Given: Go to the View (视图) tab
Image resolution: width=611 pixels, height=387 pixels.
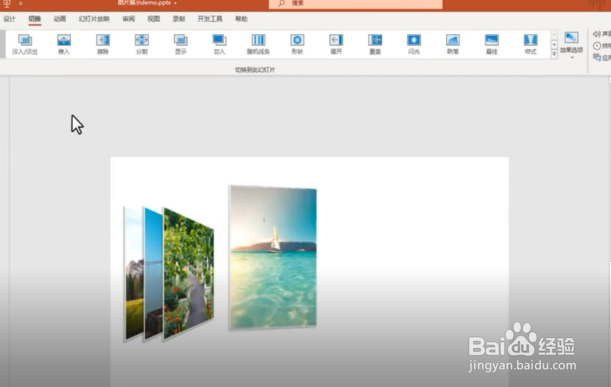Looking at the screenshot, I should pos(154,19).
